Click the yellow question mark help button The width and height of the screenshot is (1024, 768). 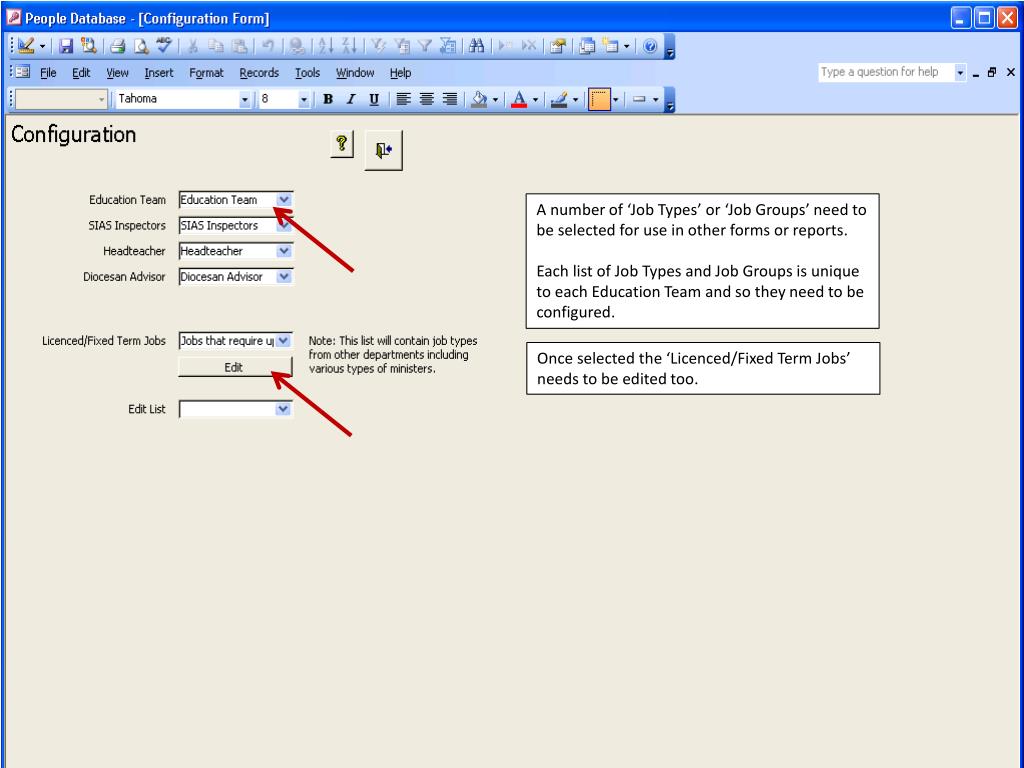coord(342,144)
